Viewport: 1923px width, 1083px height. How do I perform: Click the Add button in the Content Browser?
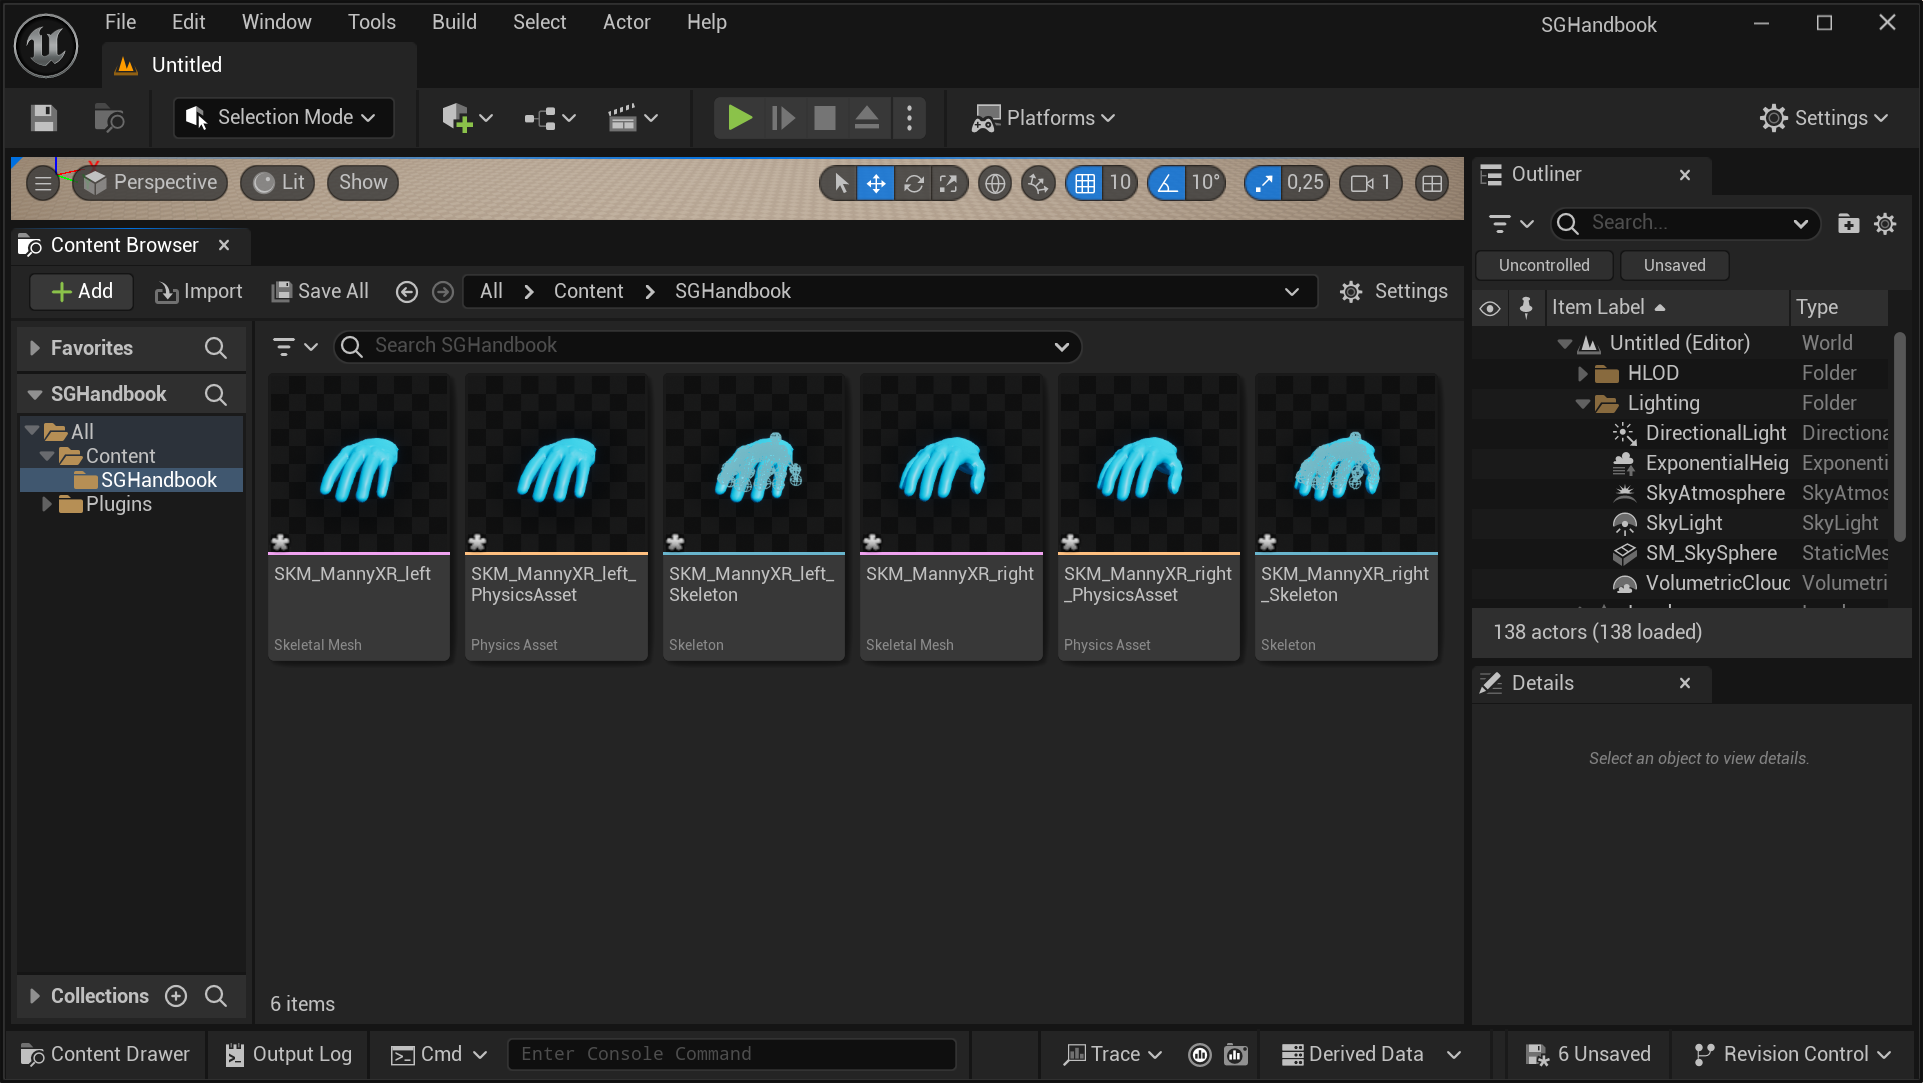coord(81,291)
